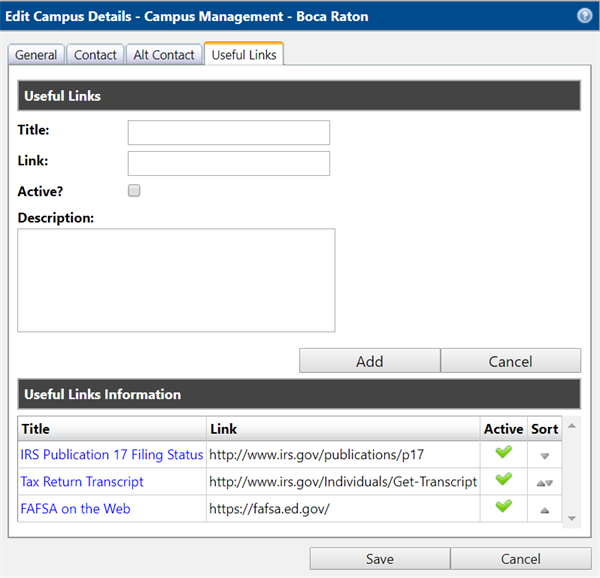Open the Contact tab

click(96, 55)
